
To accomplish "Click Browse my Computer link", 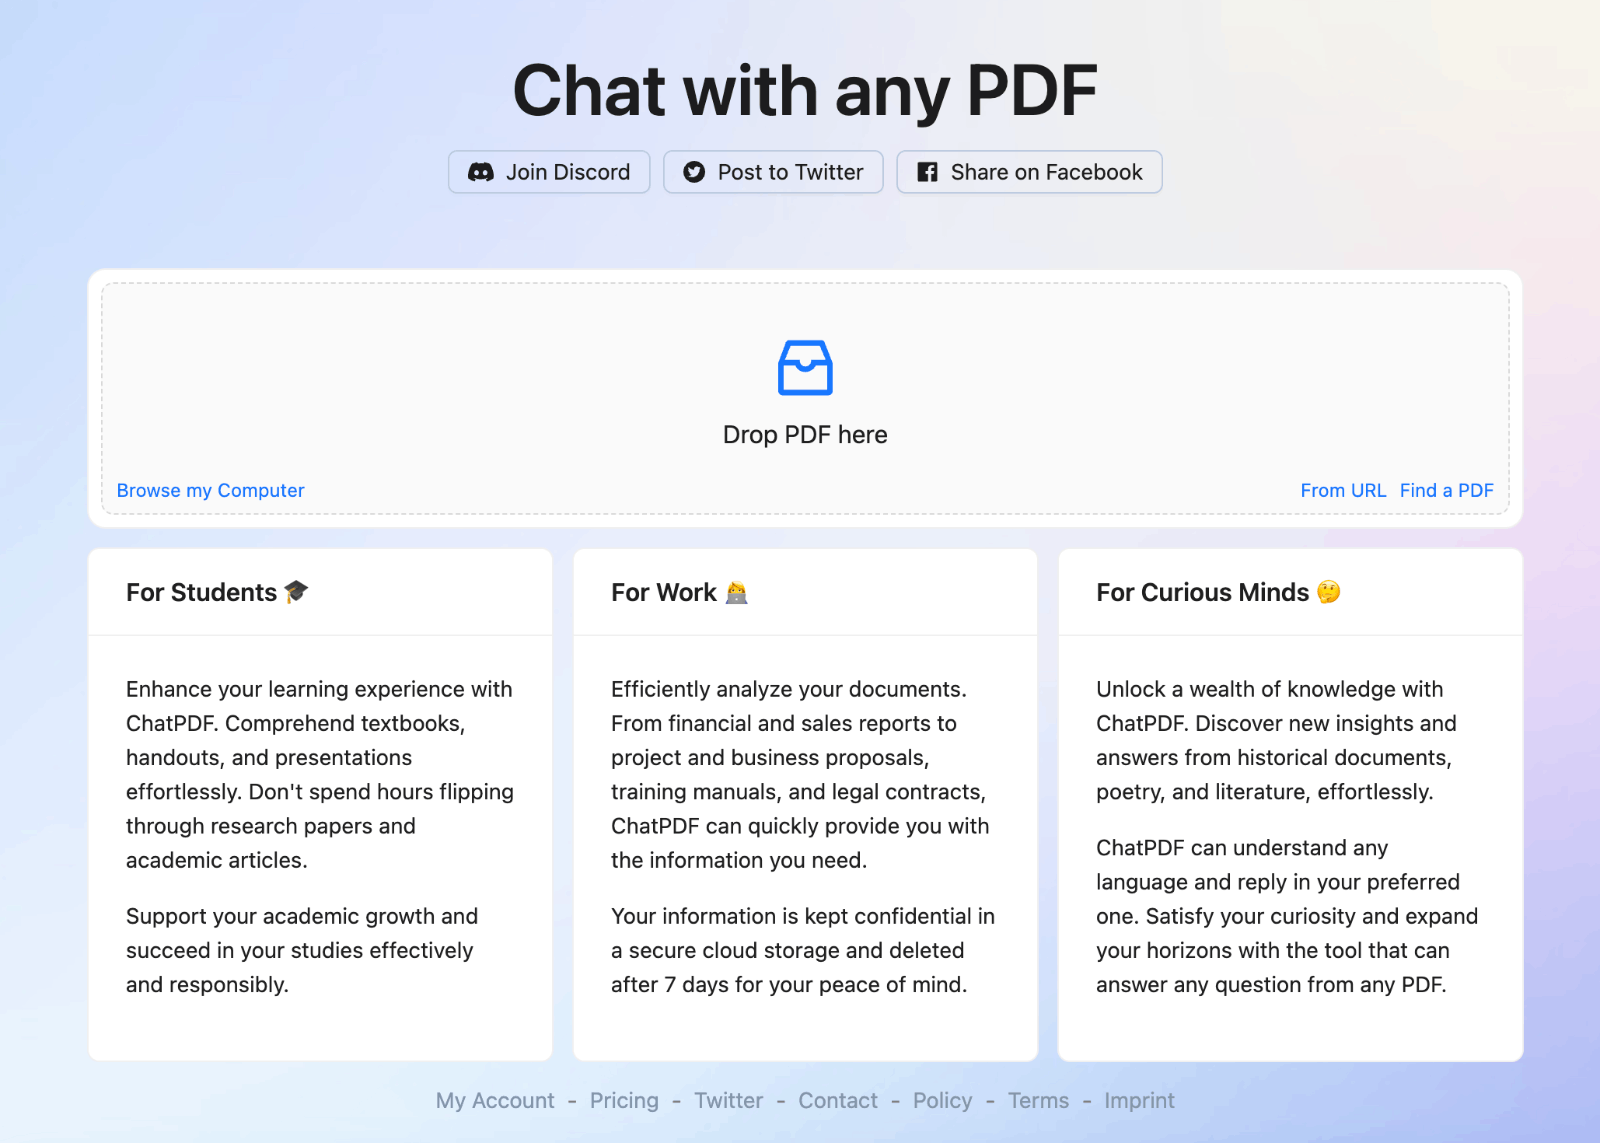I will click(x=210, y=490).
